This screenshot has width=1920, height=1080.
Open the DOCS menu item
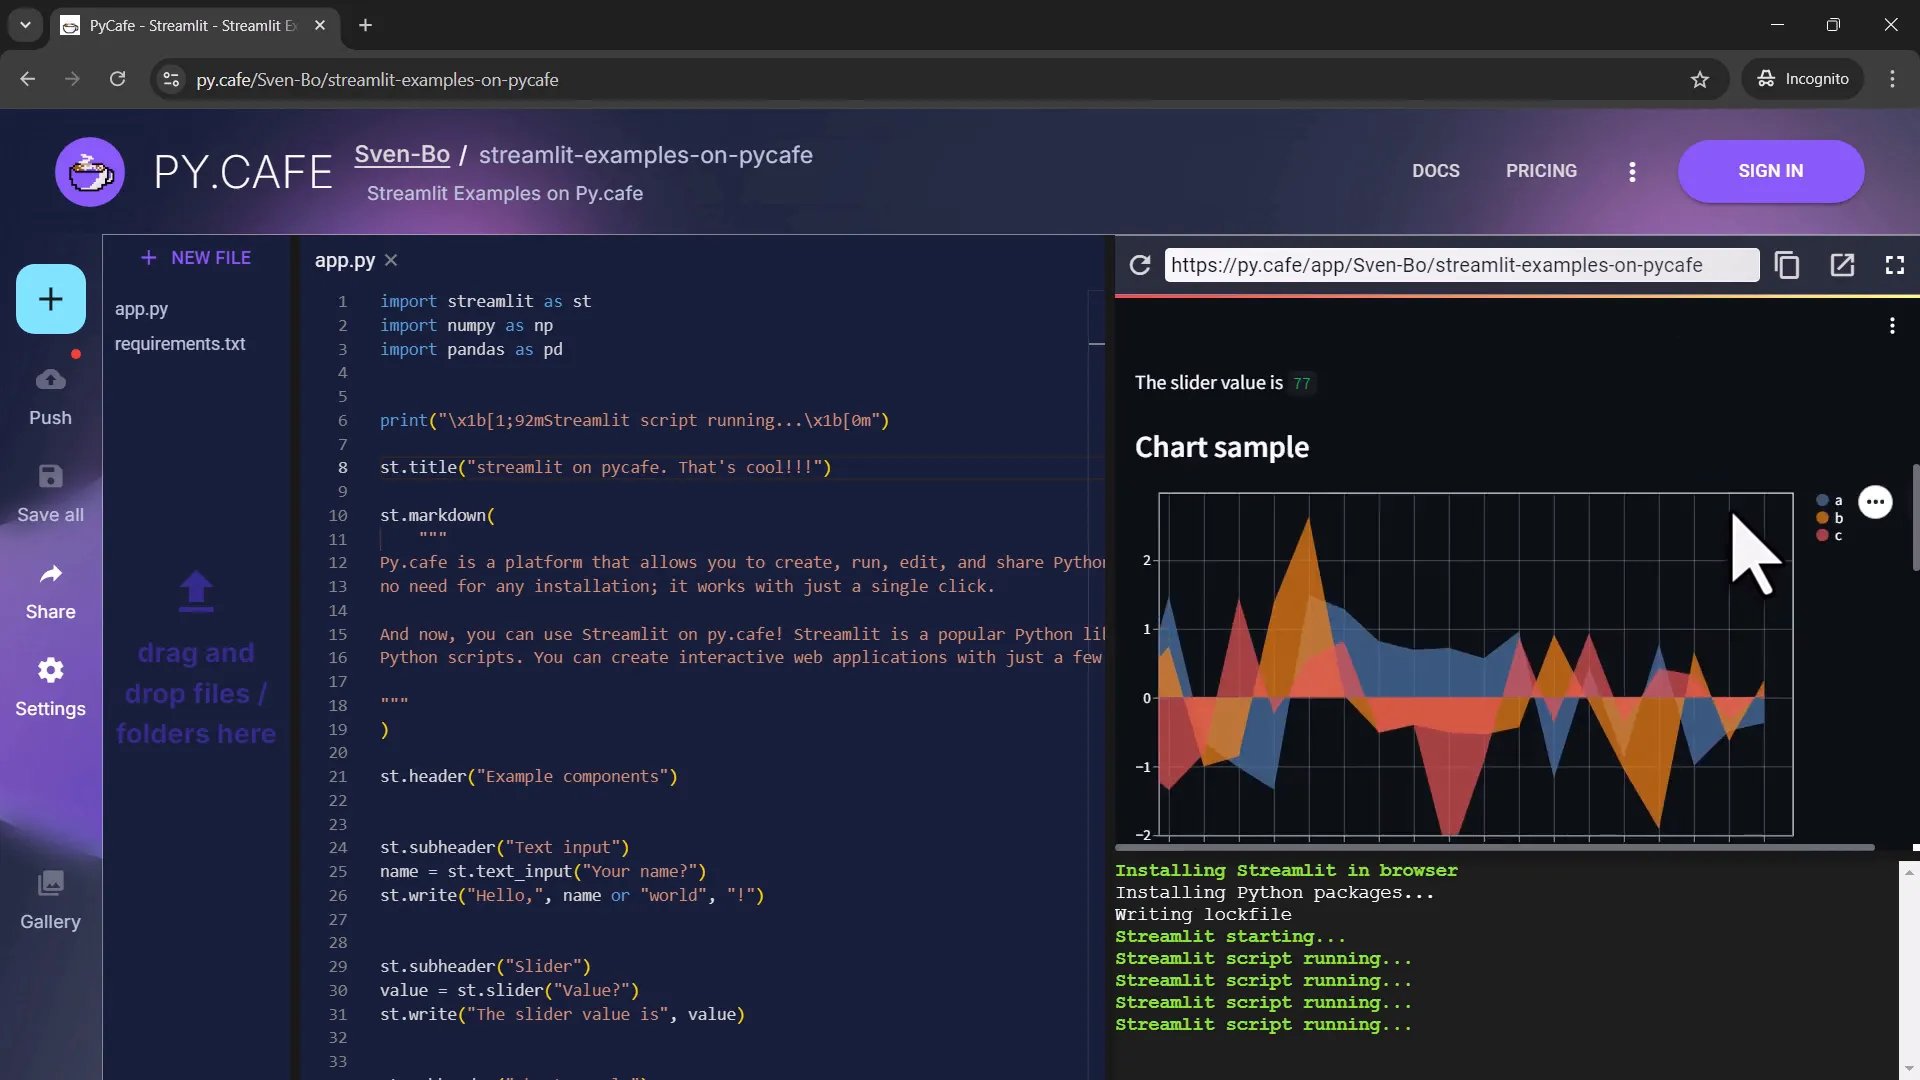pos(1435,171)
